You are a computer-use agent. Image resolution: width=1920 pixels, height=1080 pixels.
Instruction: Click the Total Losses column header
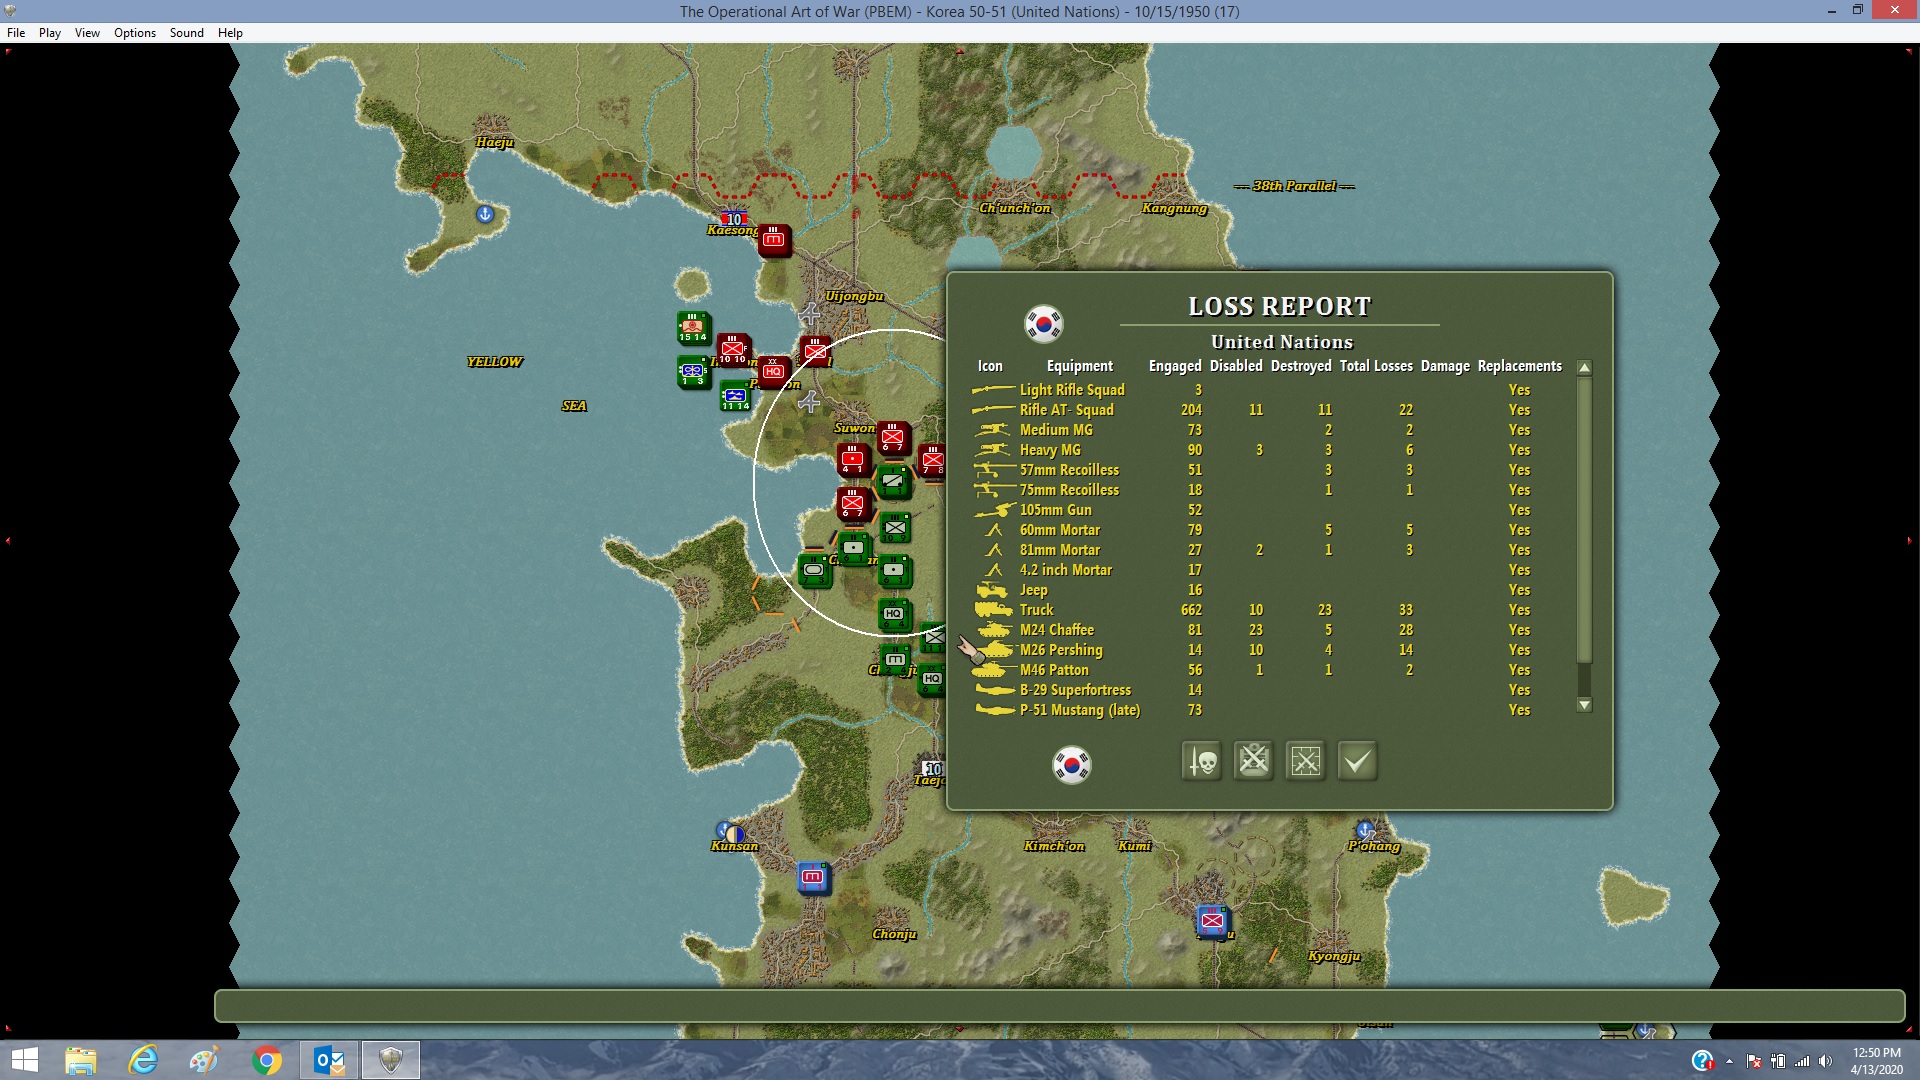click(1376, 366)
